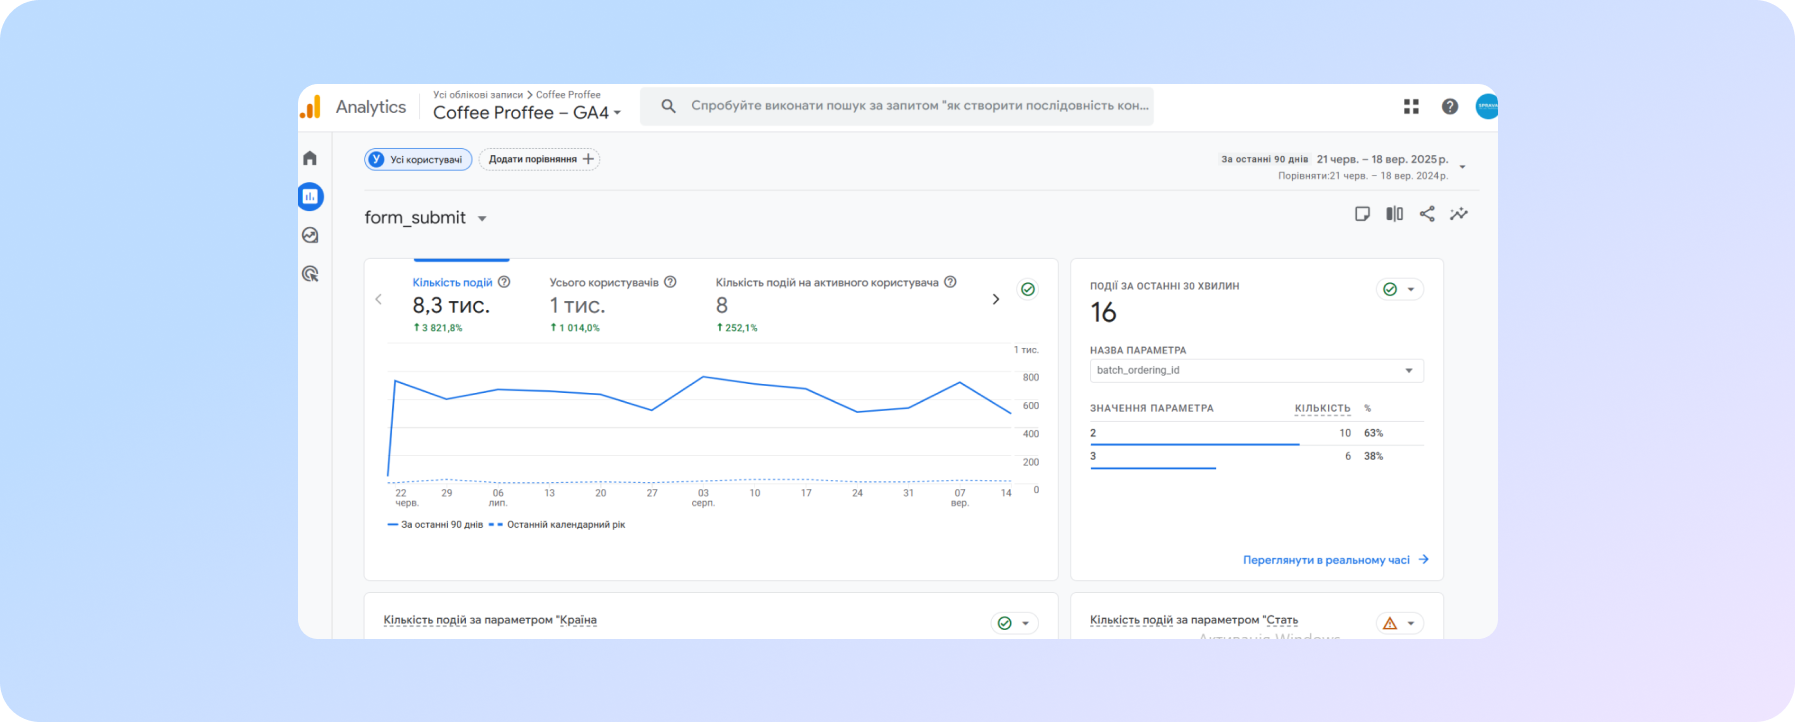Open the Help question mark icon
The image size is (1795, 722).
click(1449, 106)
